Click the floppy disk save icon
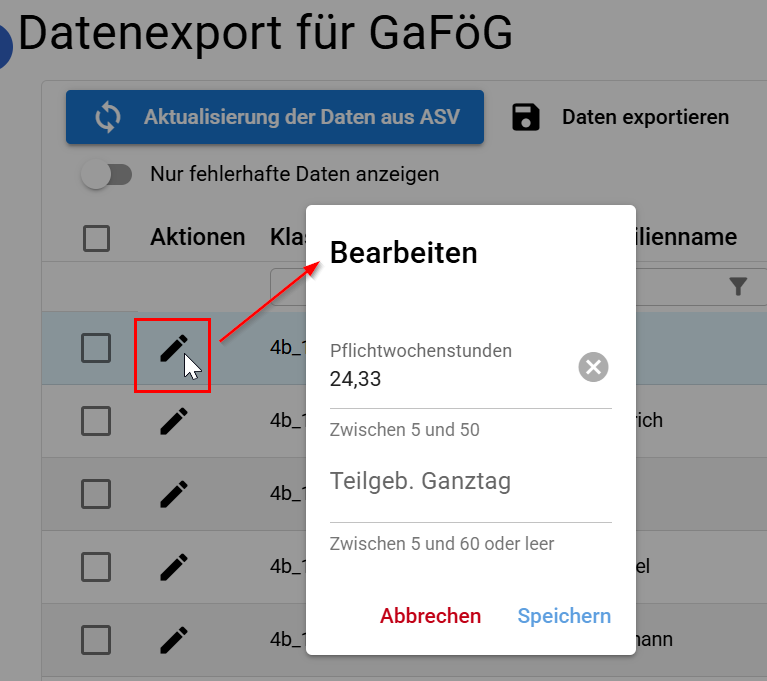The image size is (767, 681). click(526, 117)
